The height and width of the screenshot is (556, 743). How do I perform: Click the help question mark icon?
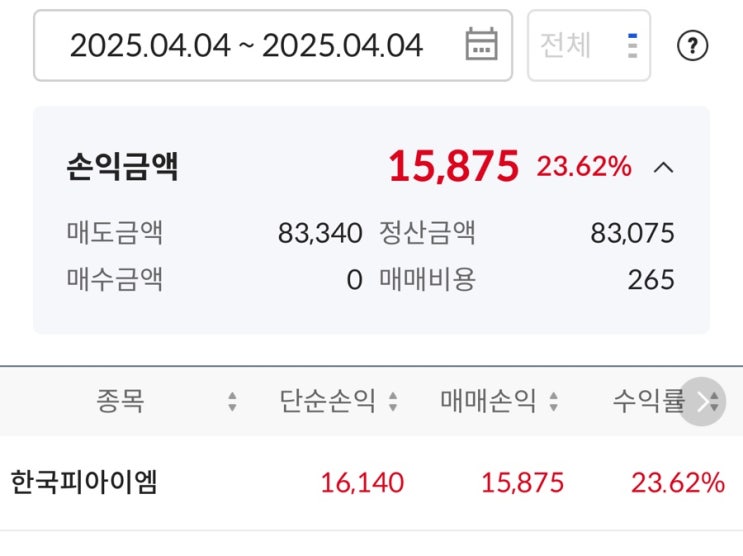click(x=692, y=46)
